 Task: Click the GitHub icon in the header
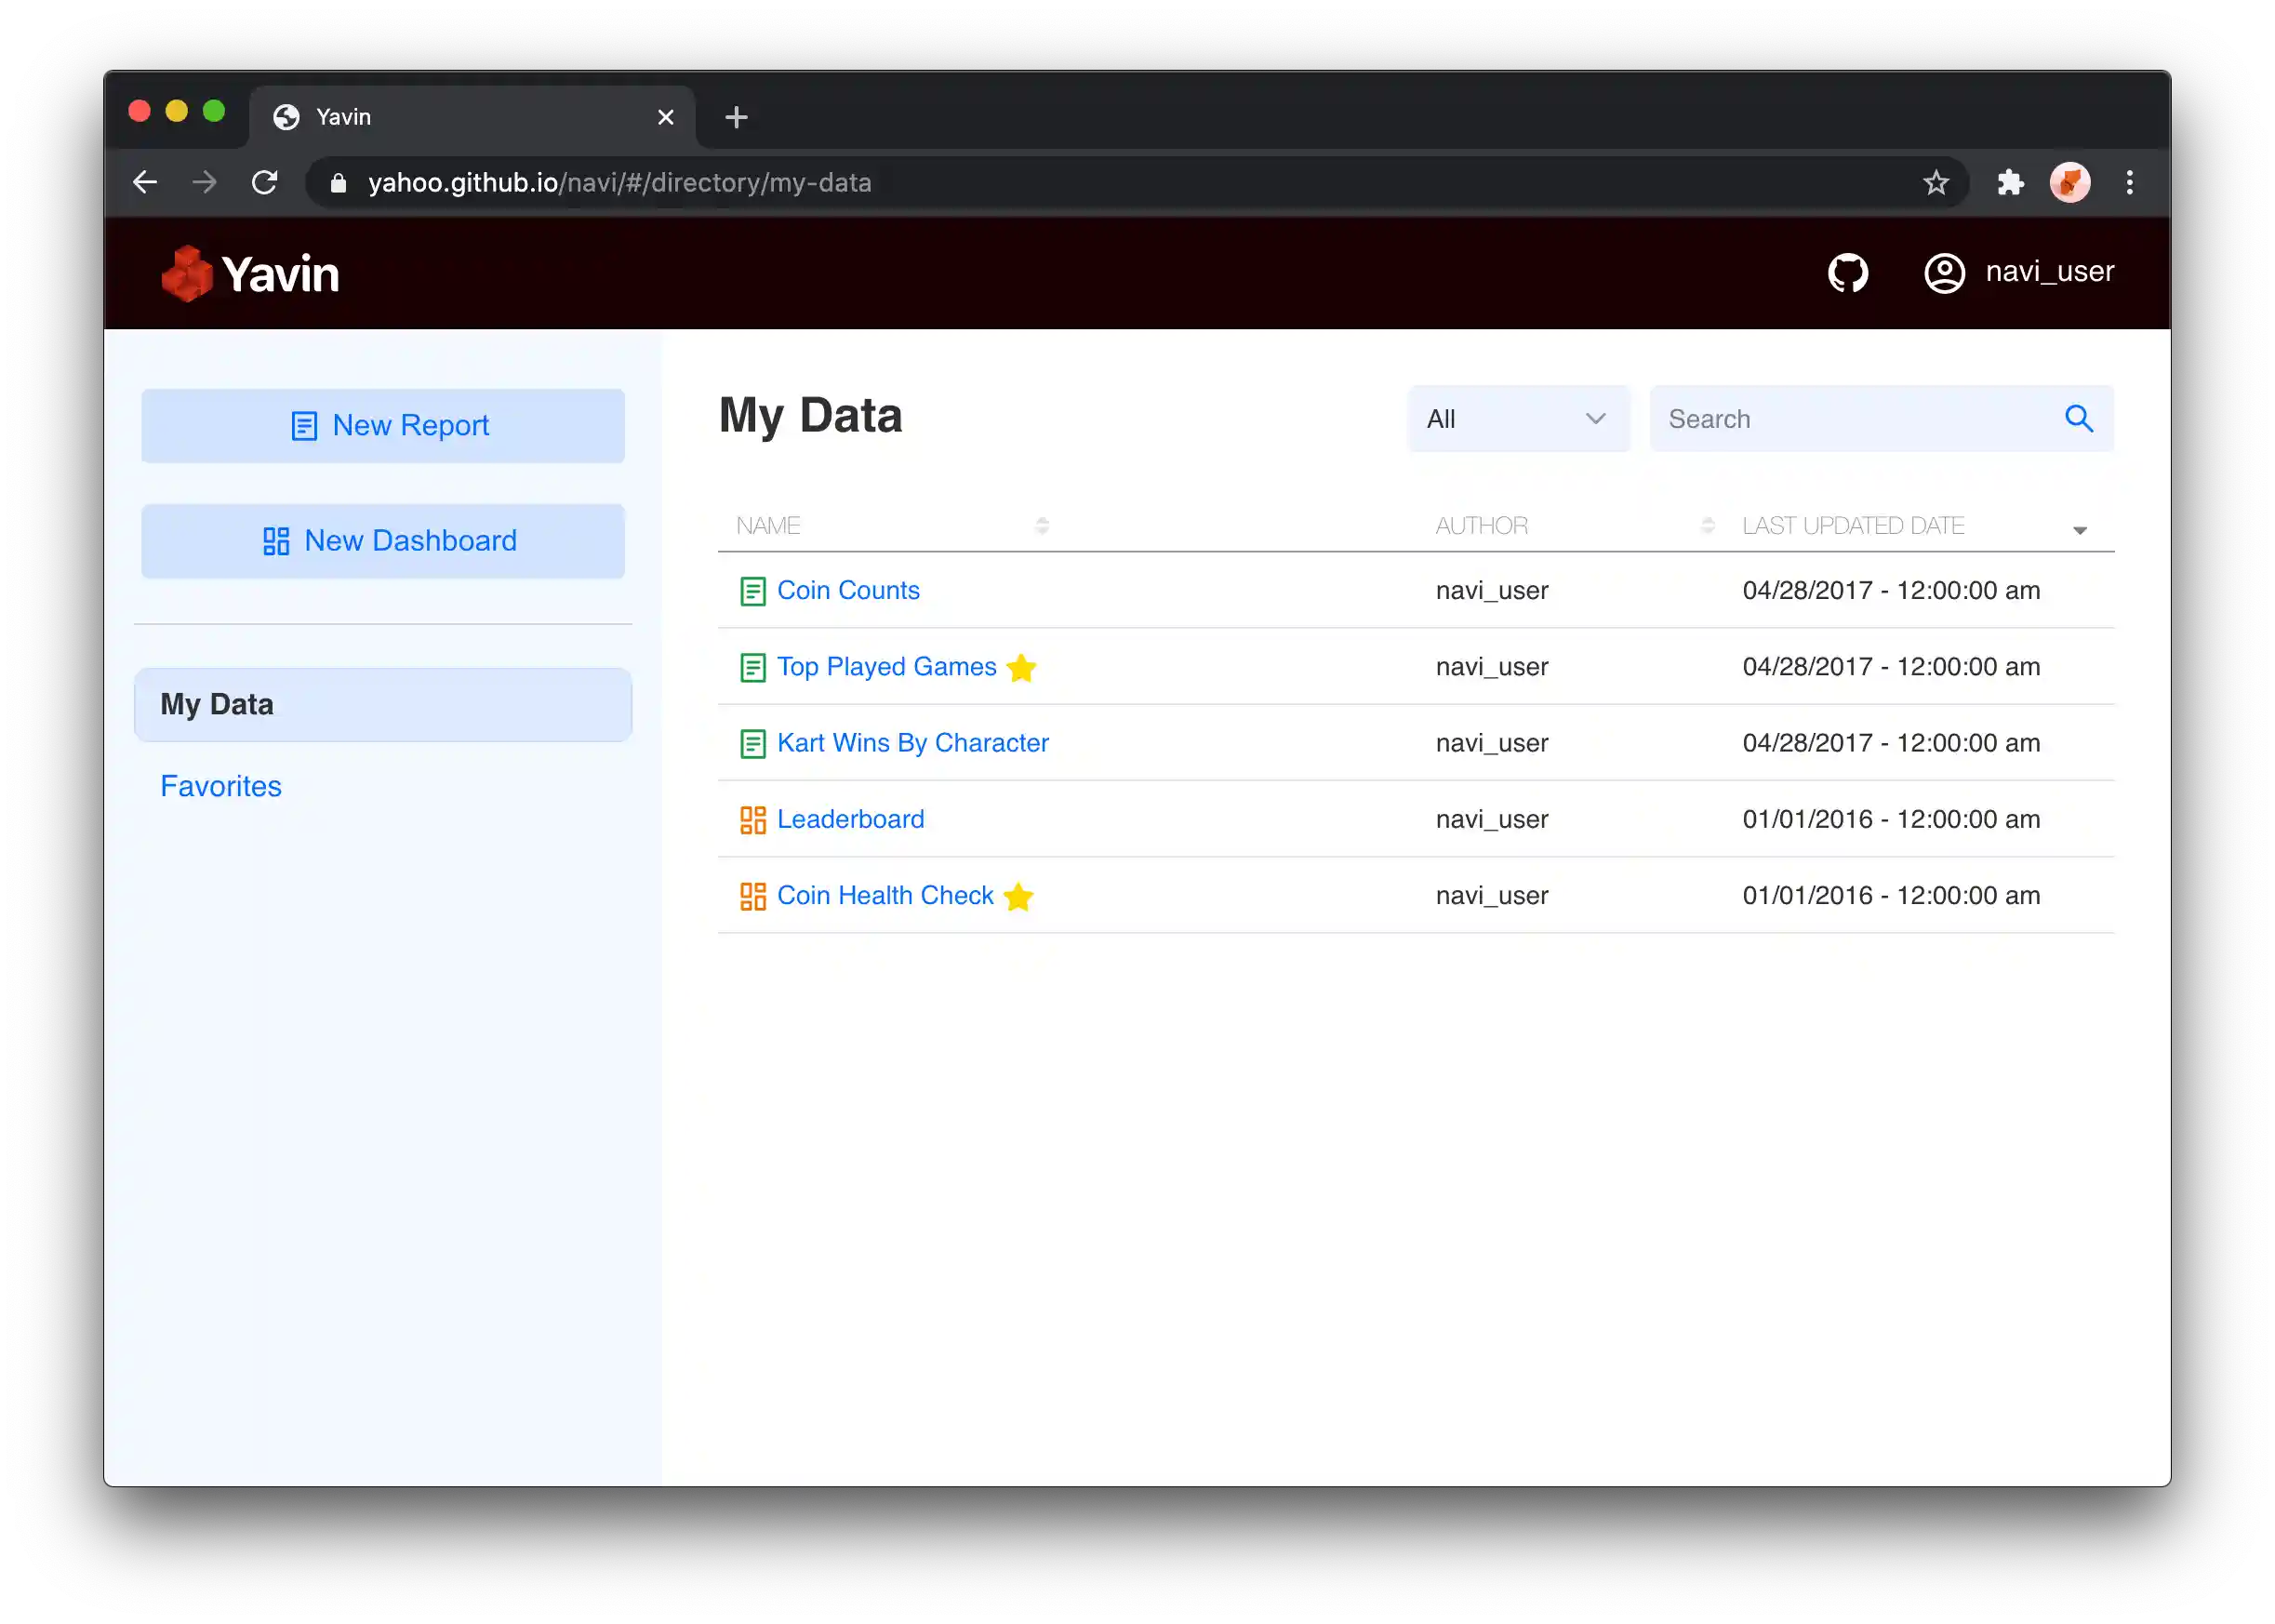pyautogui.click(x=1846, y=272)
